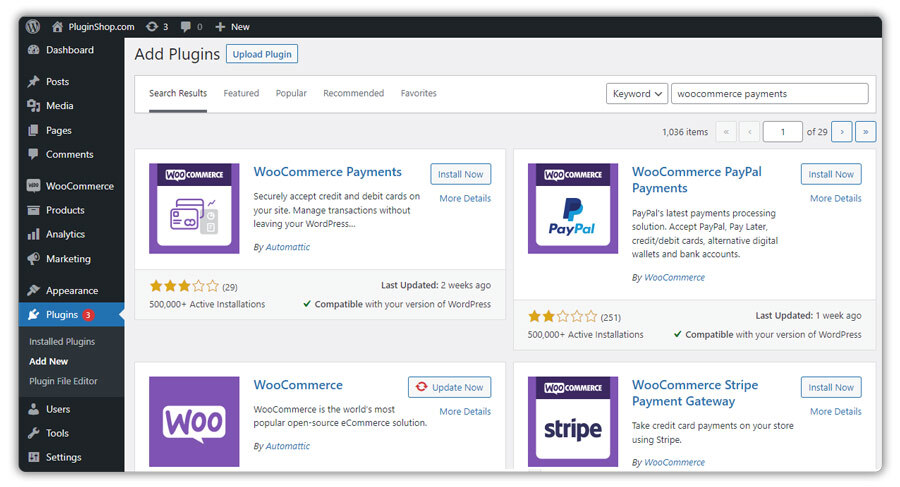Image resolution: width=900 pixels, height=487 pixels.
Task: Click WooCommerce author link under PayPal Payments
Action: pyautogui.click(x=674, y=277)
